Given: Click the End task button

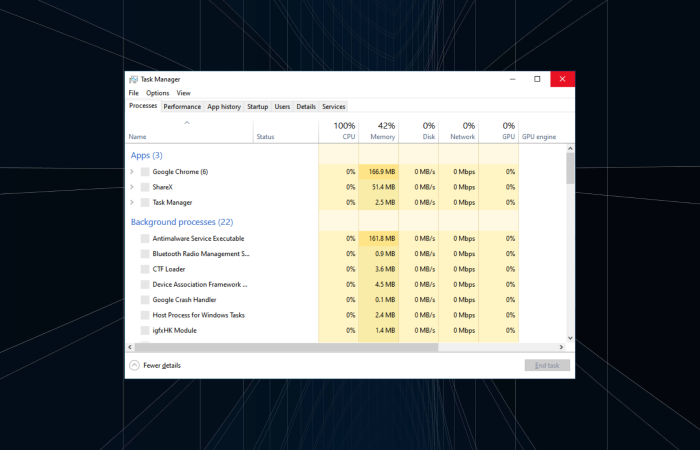Looking at the screenshot, I should pos(547,365).
